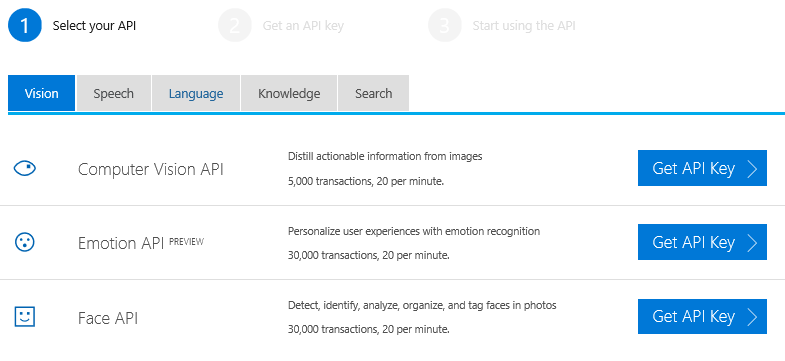Click the Emotion API PREVIEW title

[141, 243]
